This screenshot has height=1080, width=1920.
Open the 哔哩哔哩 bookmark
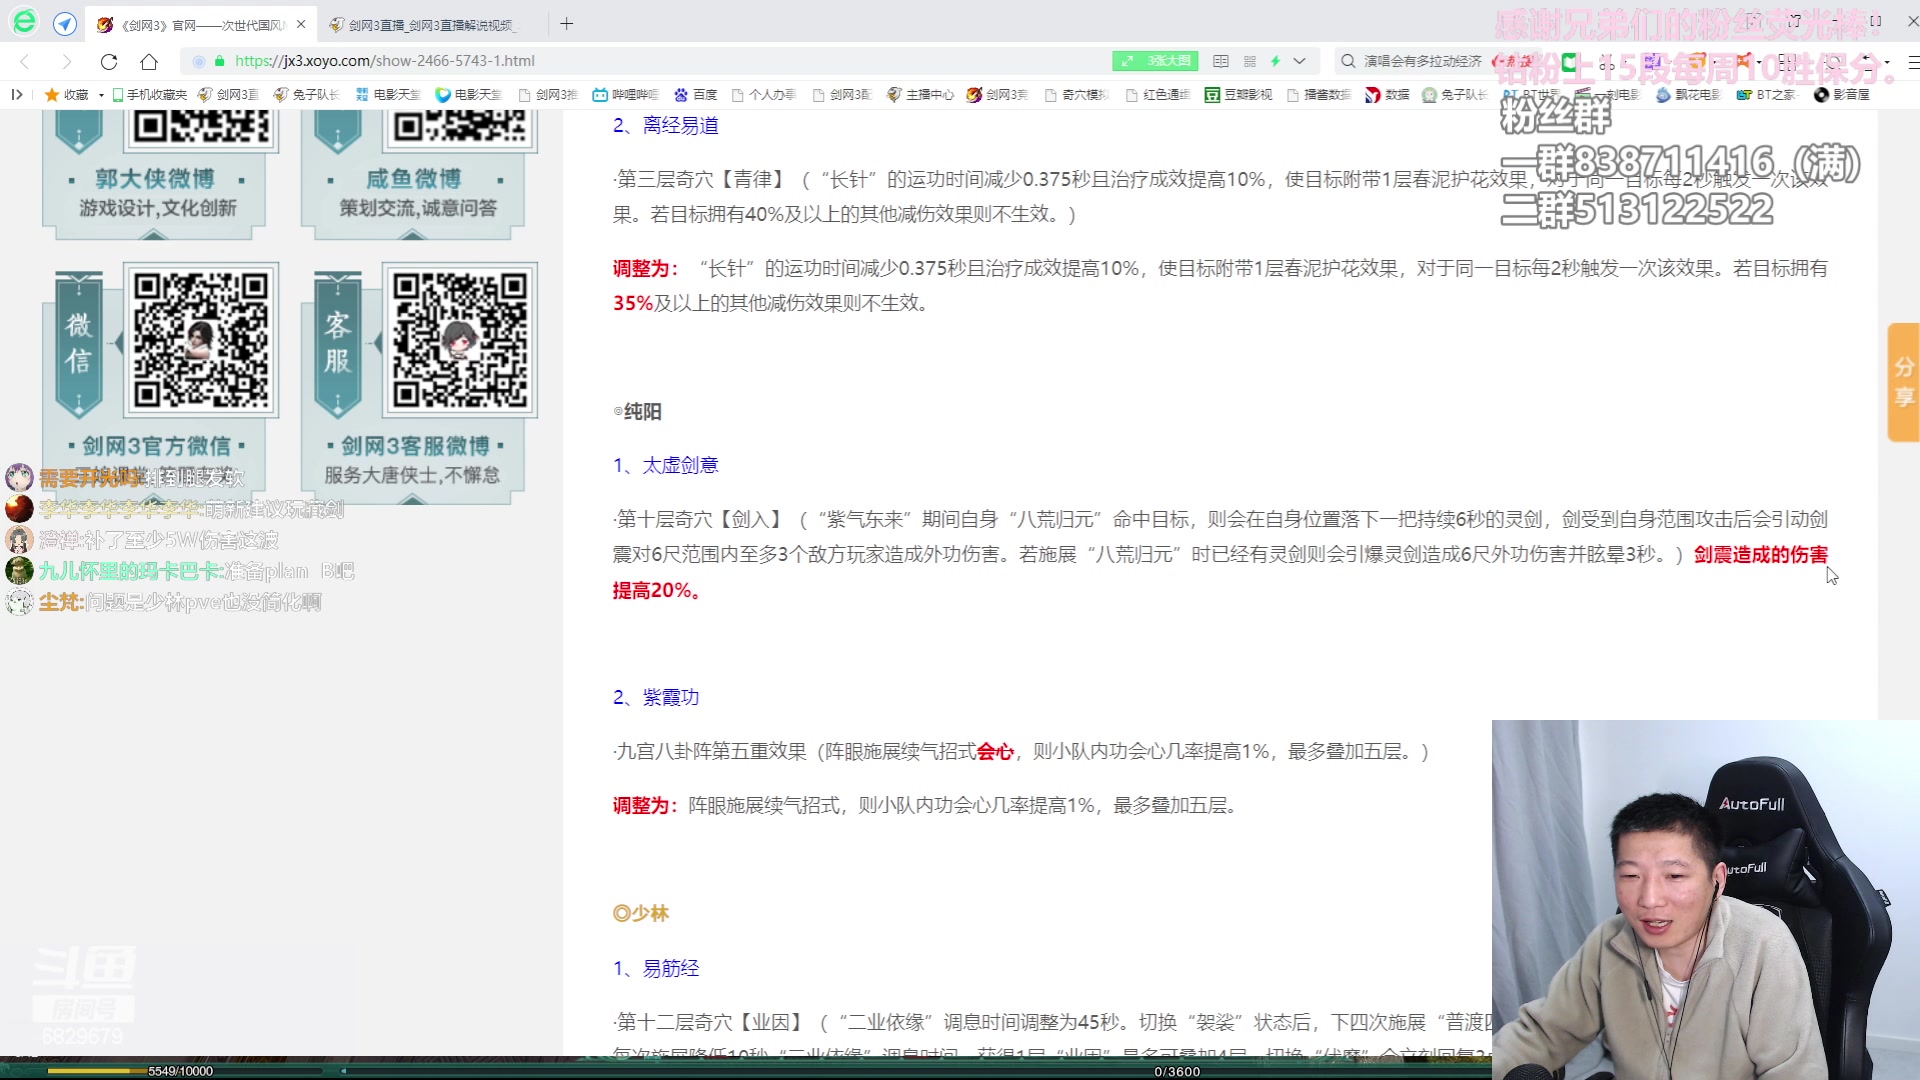pyautogui.click(x=626, y=95)
